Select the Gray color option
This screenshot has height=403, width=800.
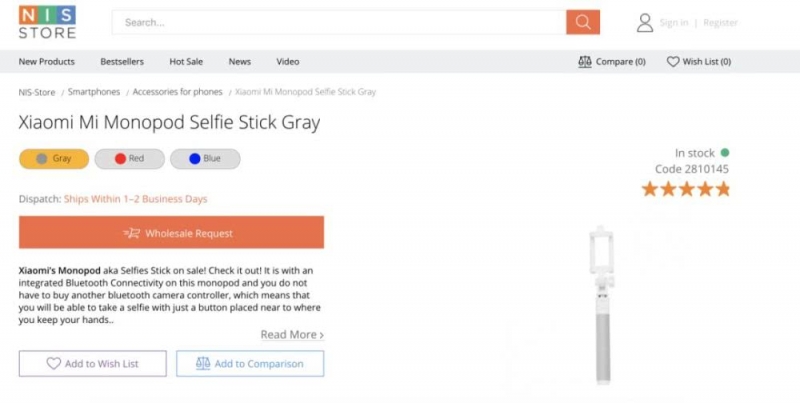point(54,159)
